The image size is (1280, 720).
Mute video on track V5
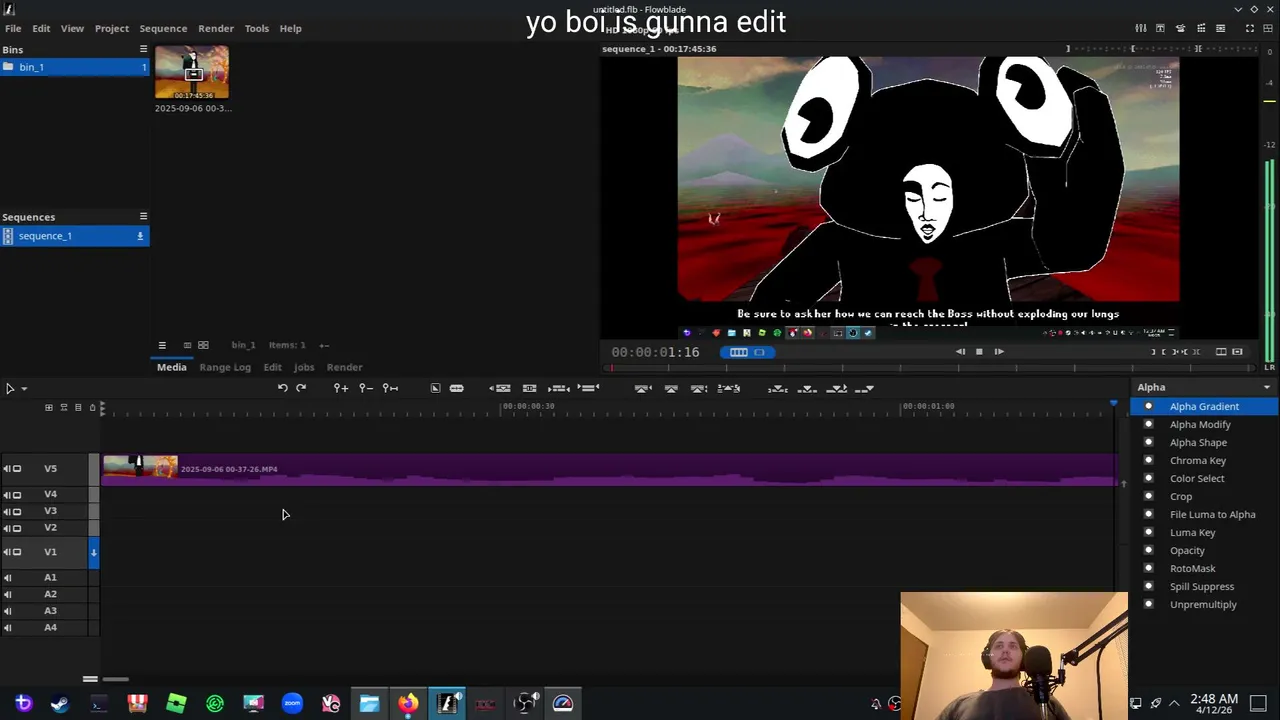click(x=16, y=468)
